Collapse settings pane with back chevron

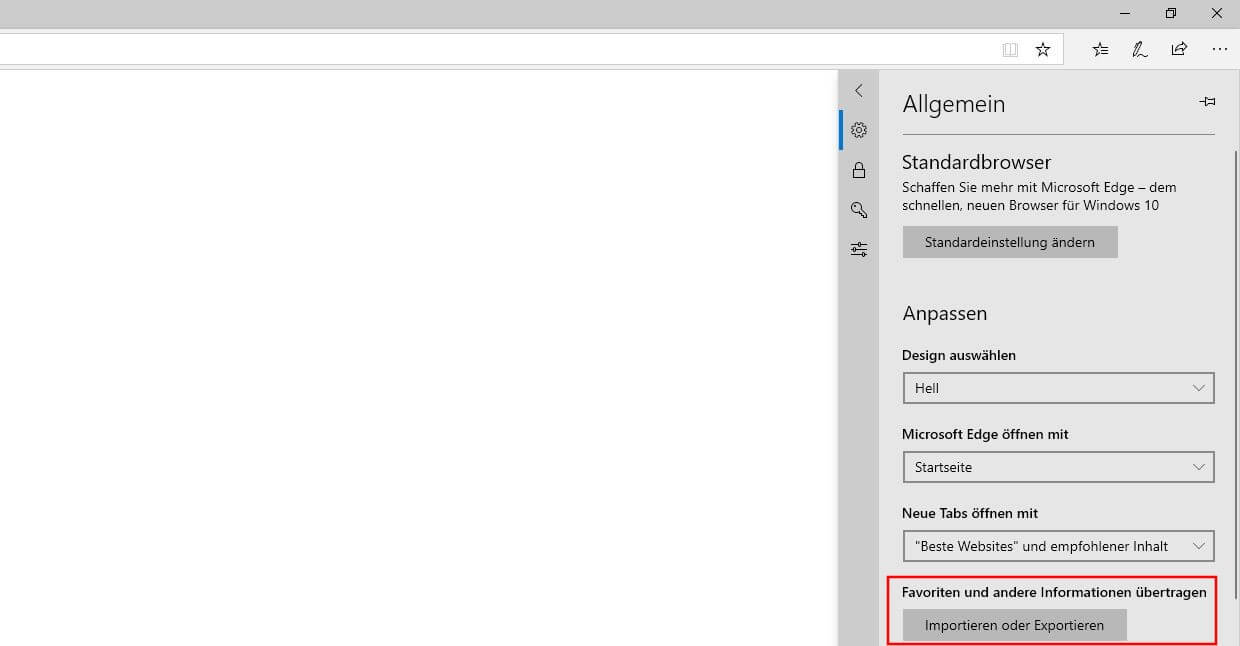pyautogui.click(x=858, y=90)
